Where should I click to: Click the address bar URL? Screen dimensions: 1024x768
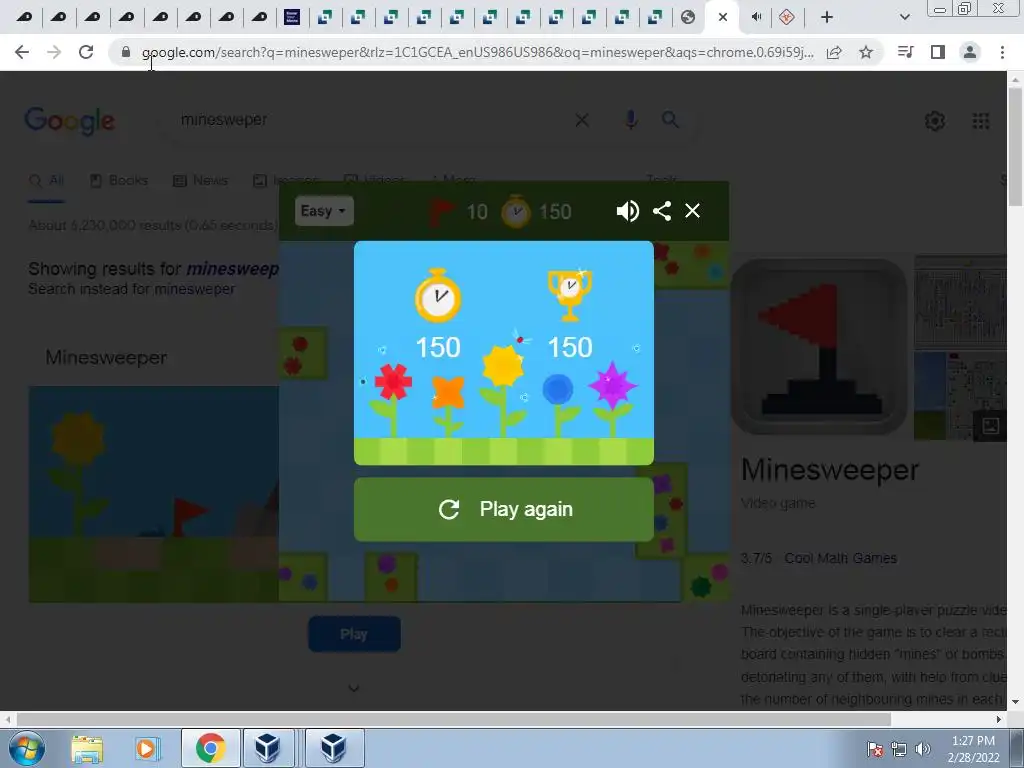(x=477, y=52)
